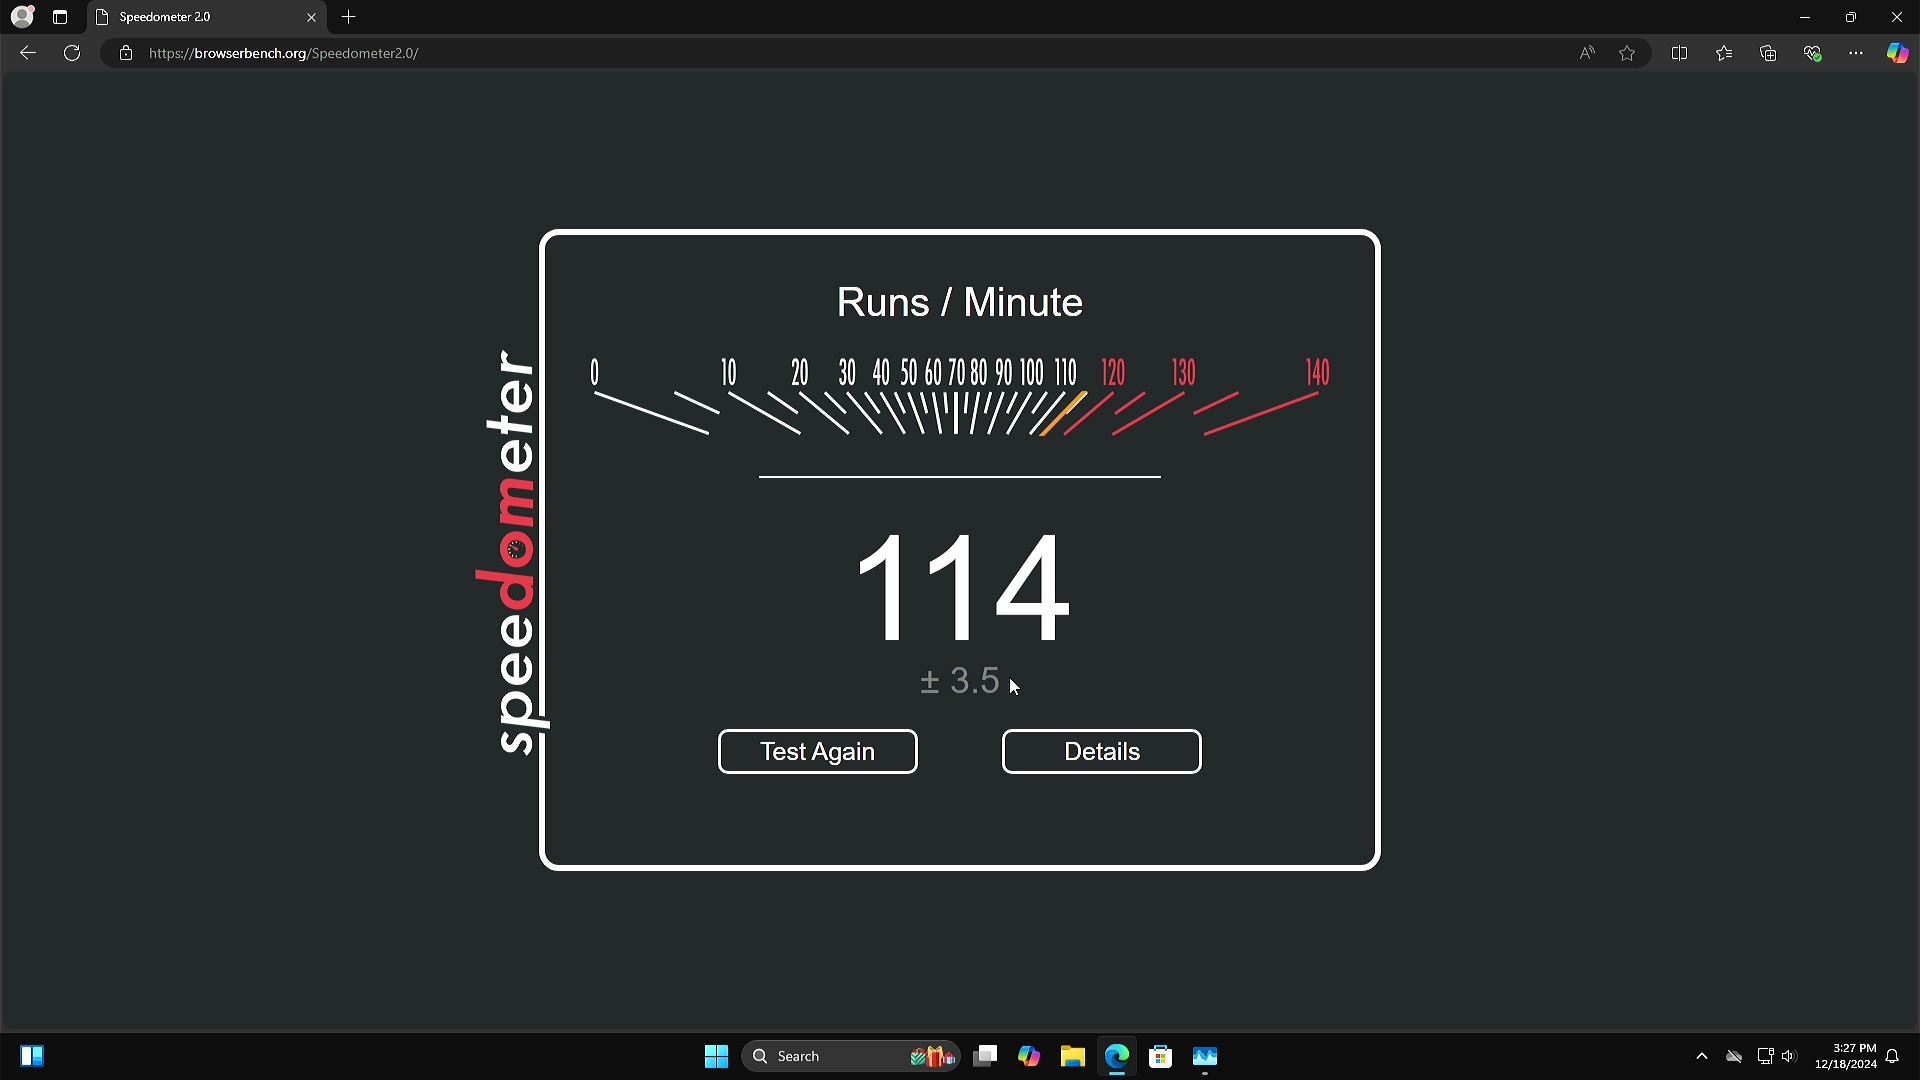Open Browser Essentials heart icon

pos(1812,53)
